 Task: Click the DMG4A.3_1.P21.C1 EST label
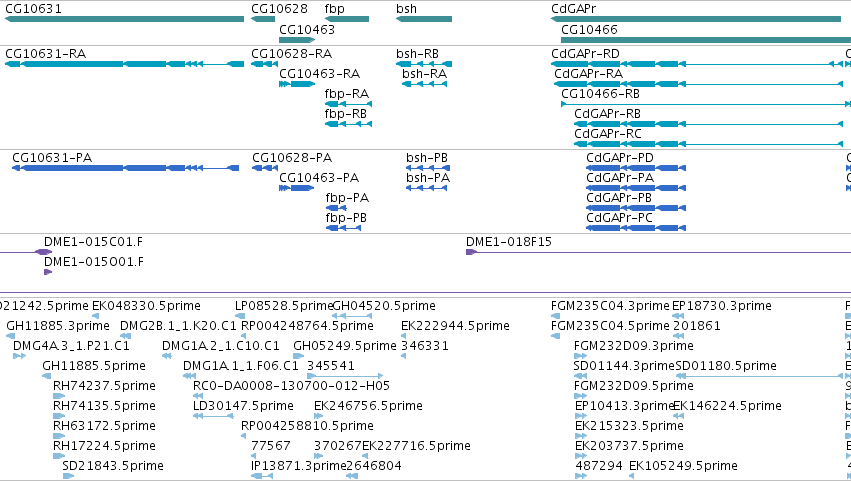pyautogui.click(x=71, y=346)
